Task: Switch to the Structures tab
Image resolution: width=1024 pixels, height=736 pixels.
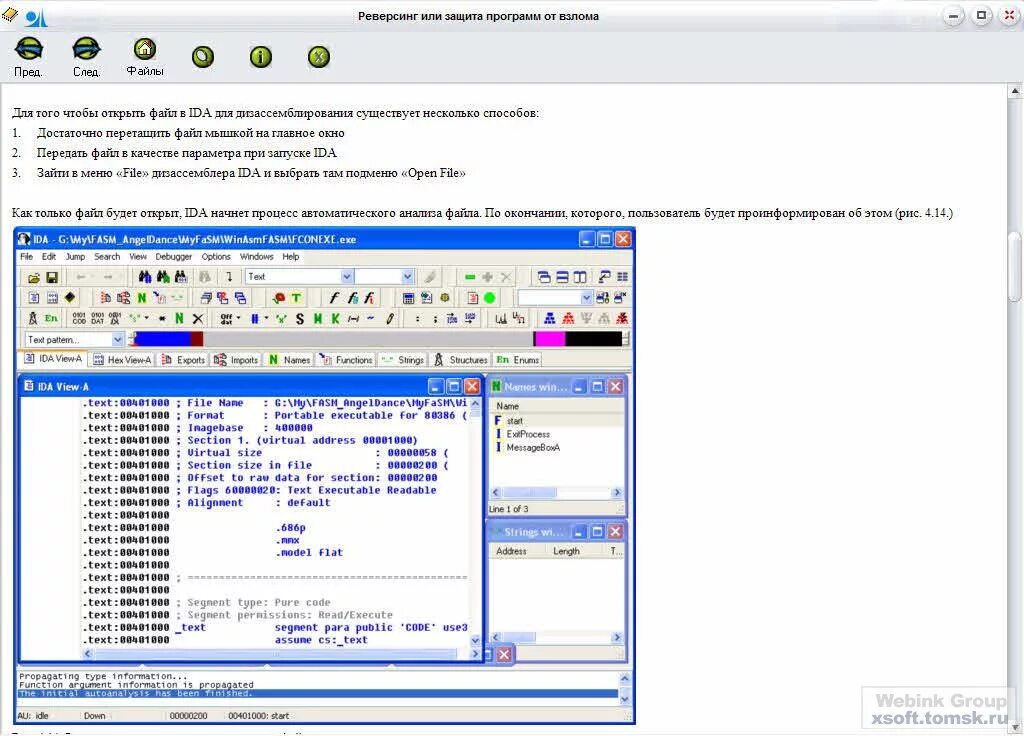Action: click(461, 360)
